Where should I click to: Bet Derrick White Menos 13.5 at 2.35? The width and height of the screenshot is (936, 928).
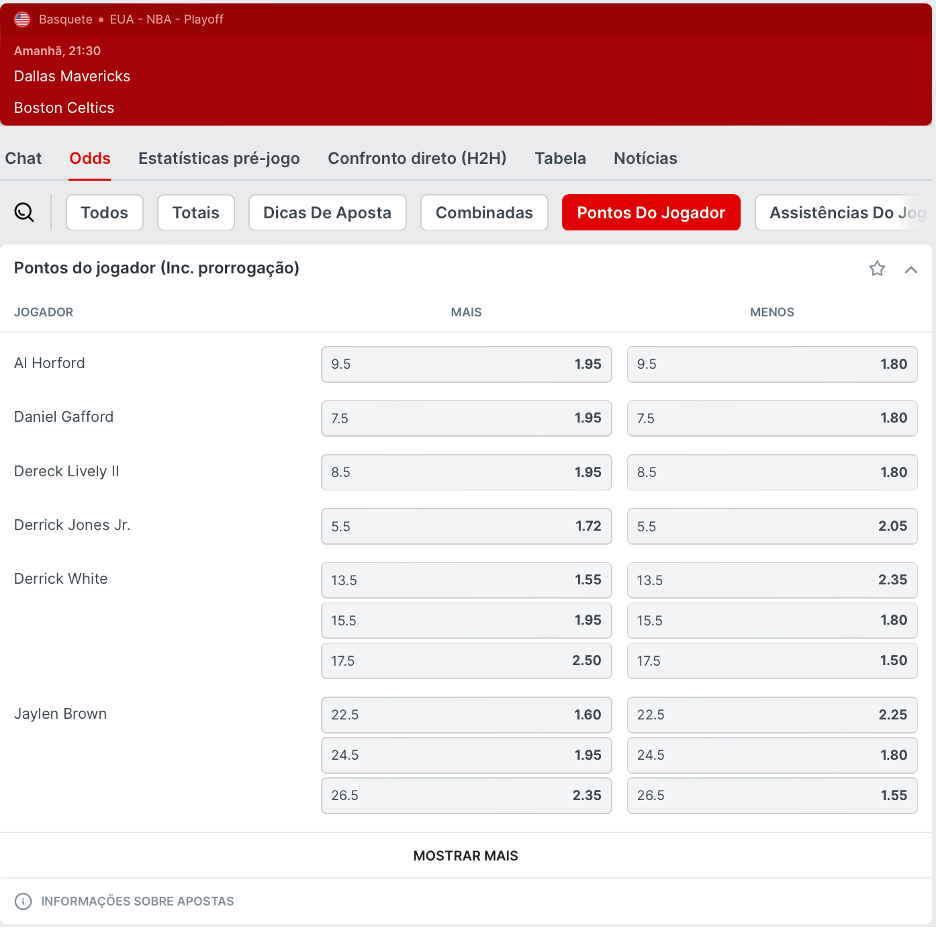[772, 579]
